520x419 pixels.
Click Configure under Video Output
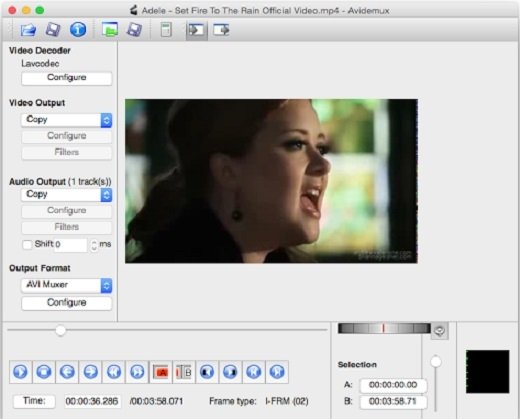pos(67,136)
